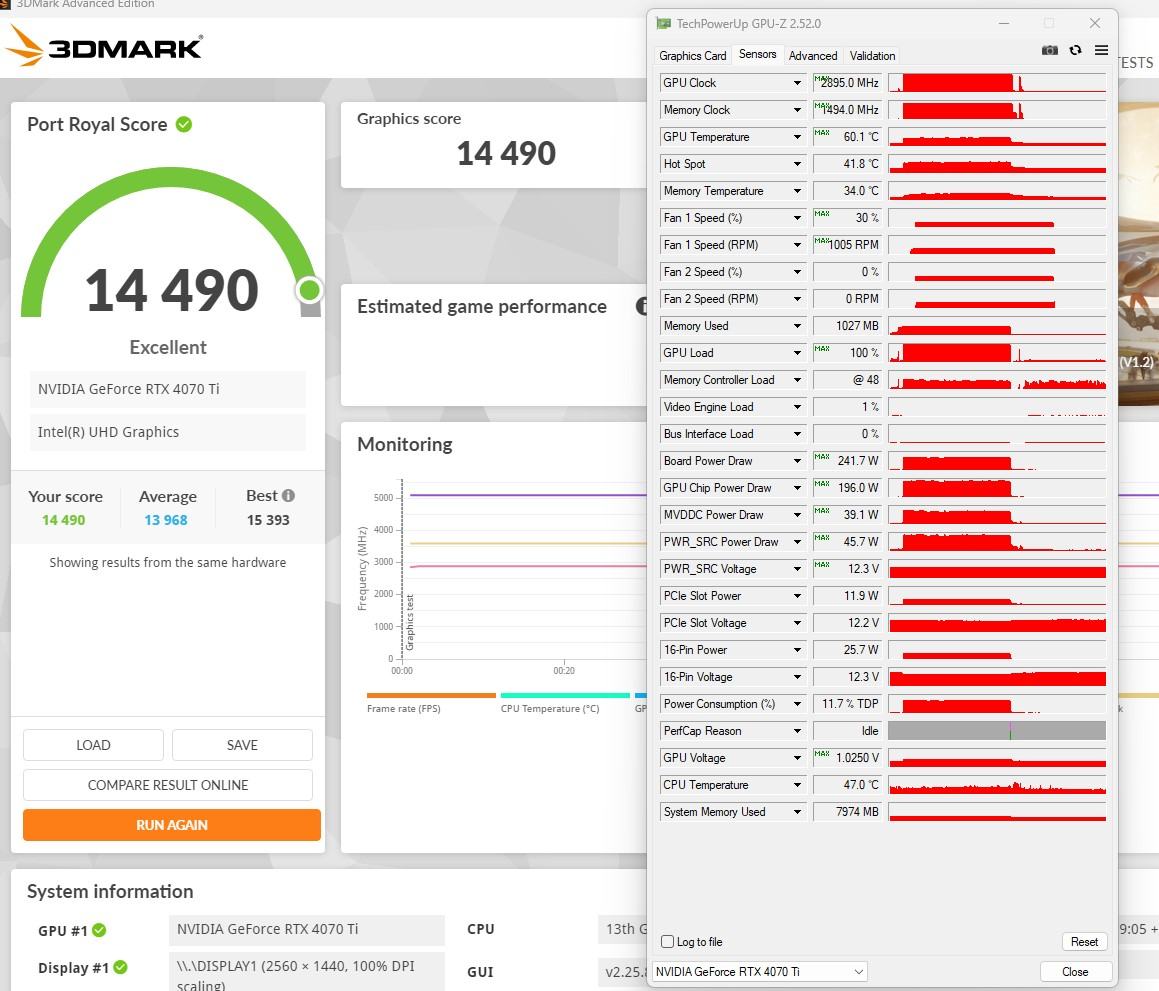Click the Power Consumption value 11.7 % TDP
Viewport: 1159px width, 991px height.
[x=847, y=704]
